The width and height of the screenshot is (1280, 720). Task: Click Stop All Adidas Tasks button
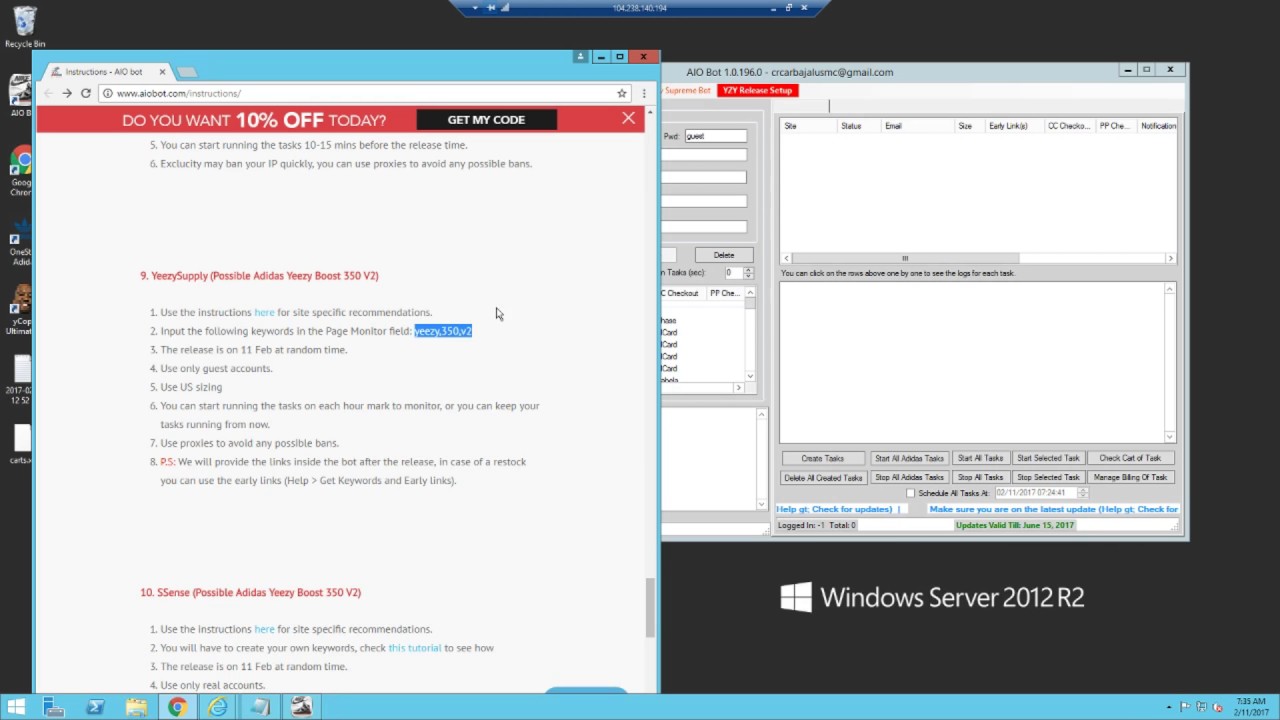[909, 477]
